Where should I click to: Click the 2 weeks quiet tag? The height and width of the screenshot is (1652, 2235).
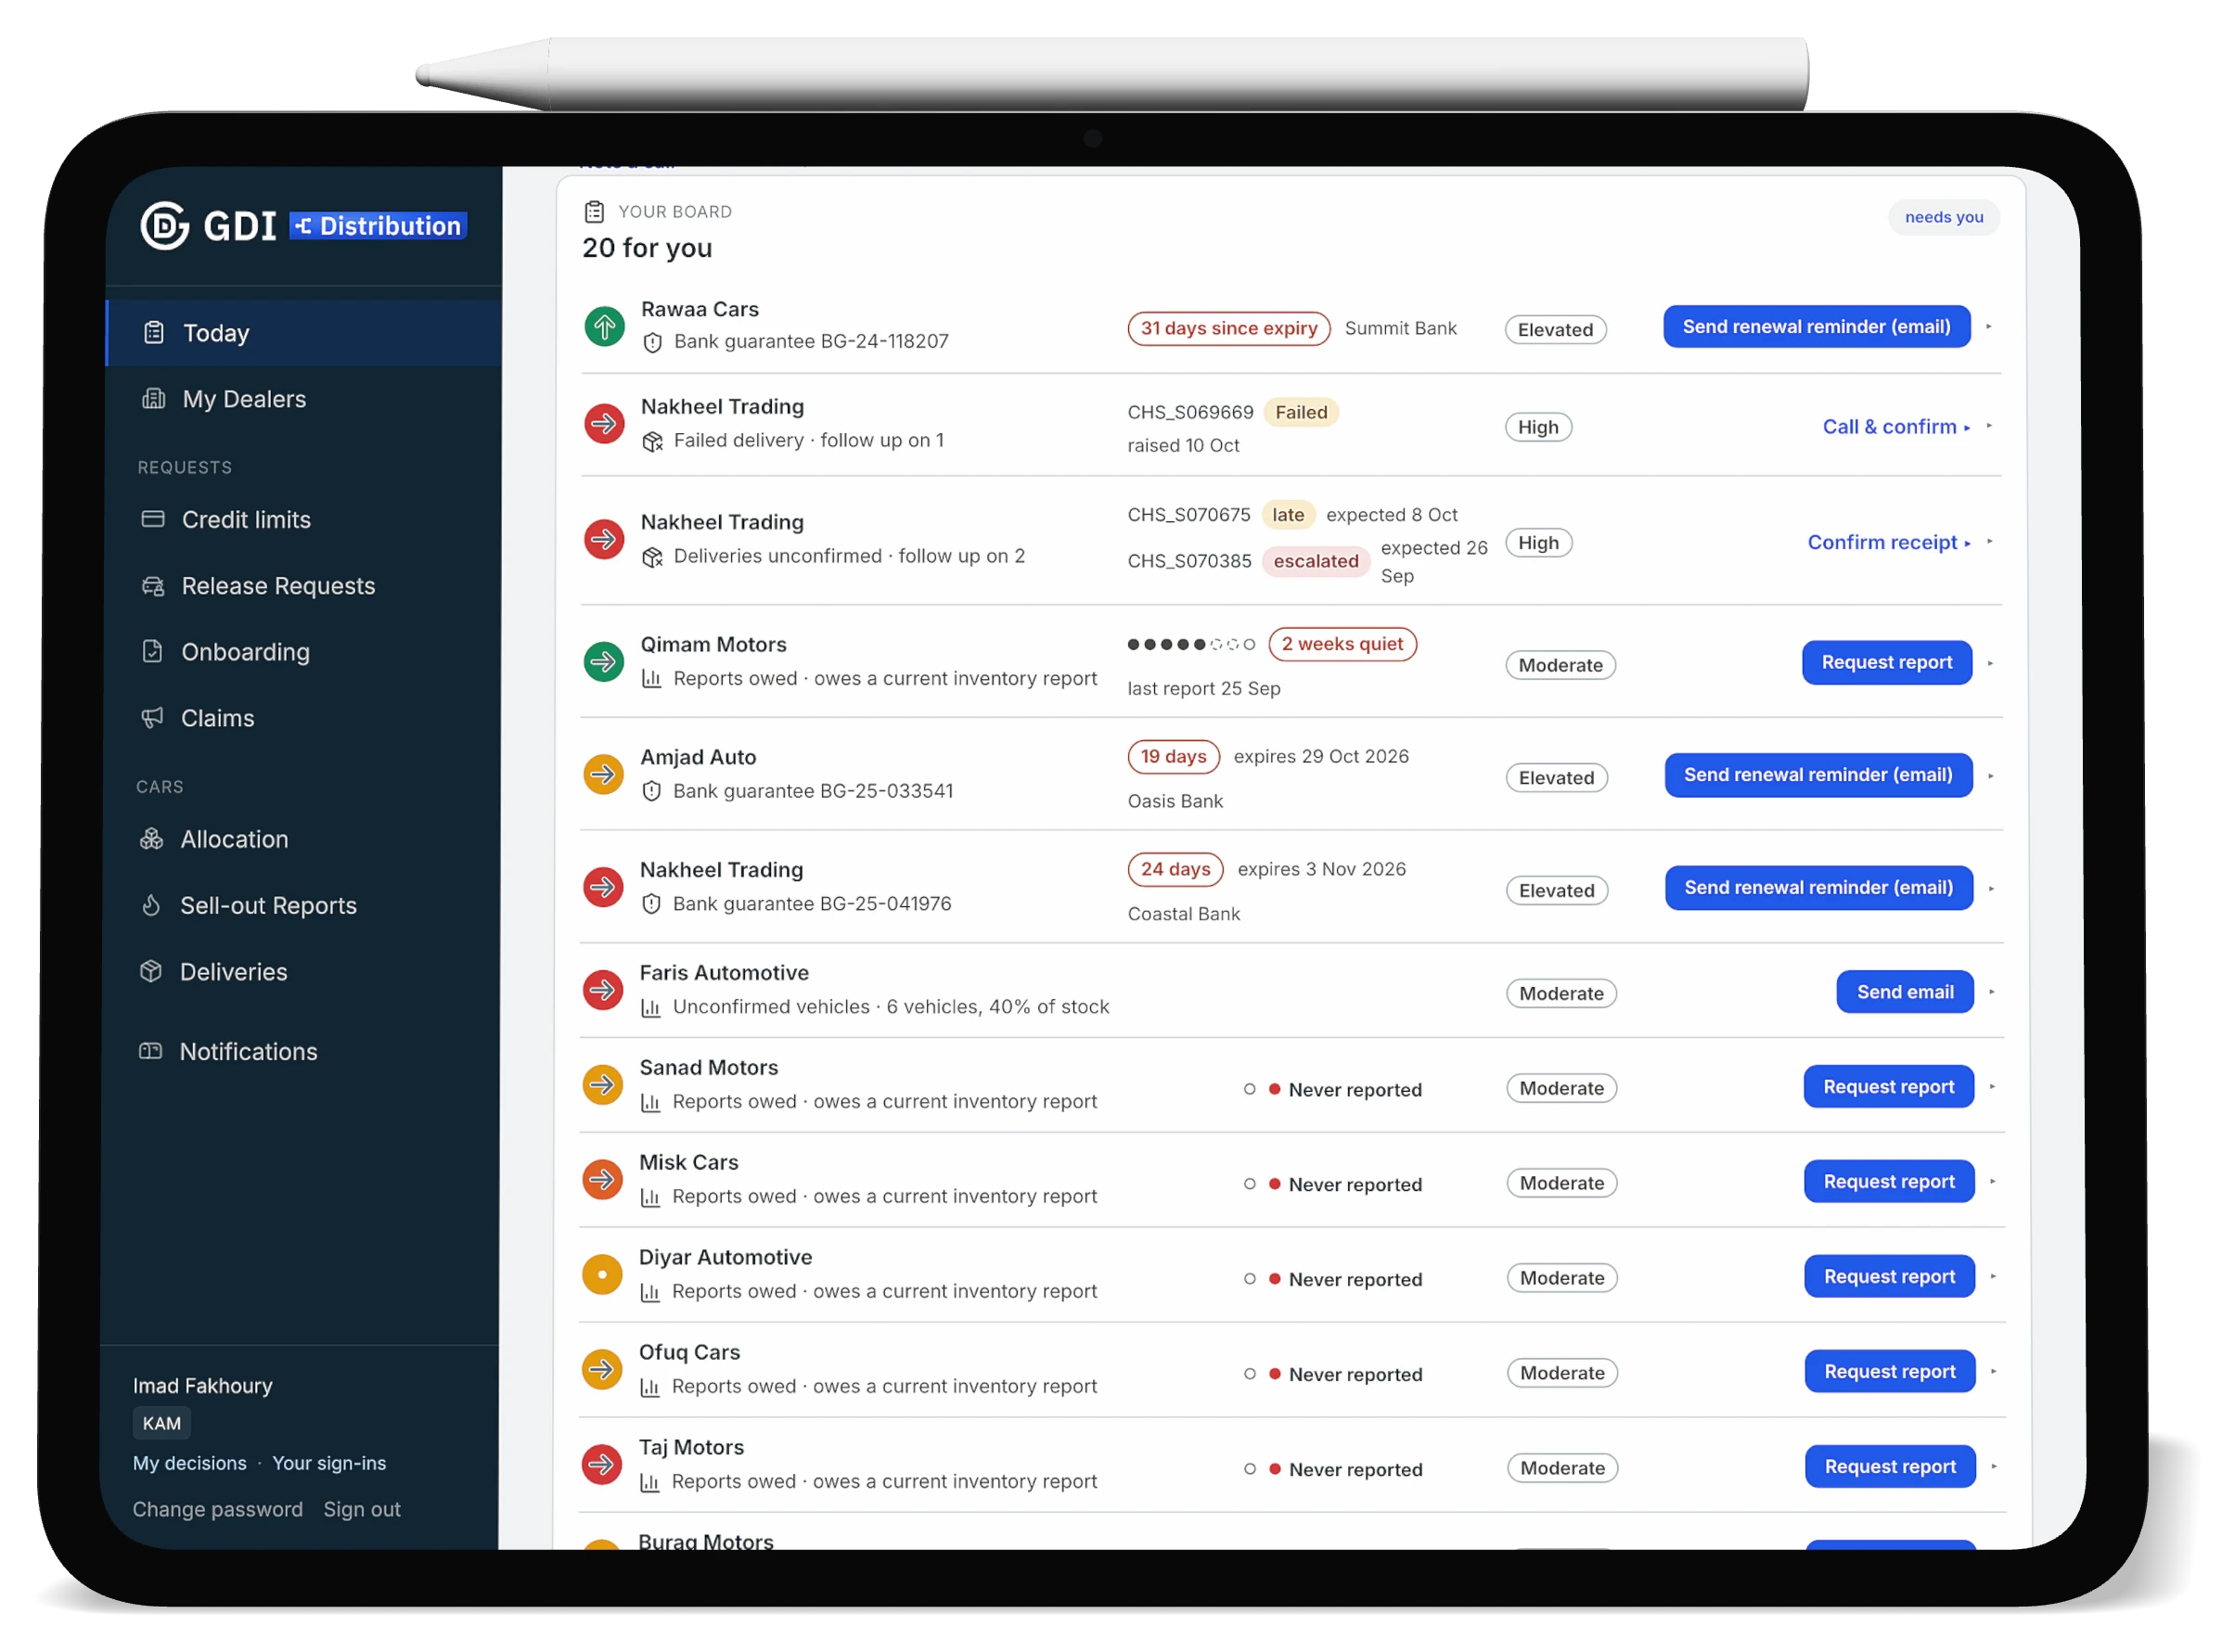coord(1342,644)
